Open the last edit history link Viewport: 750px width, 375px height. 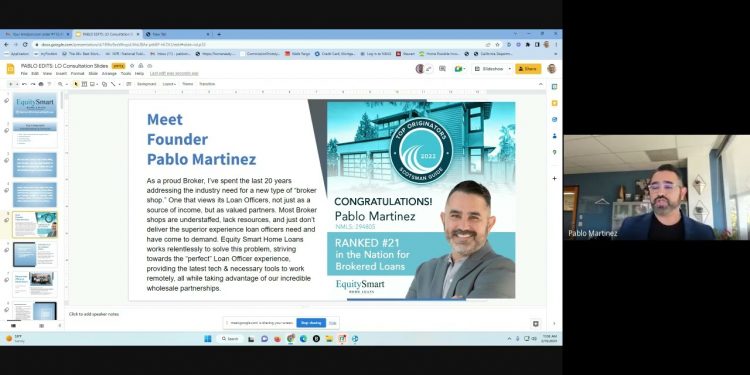(174, 74)
